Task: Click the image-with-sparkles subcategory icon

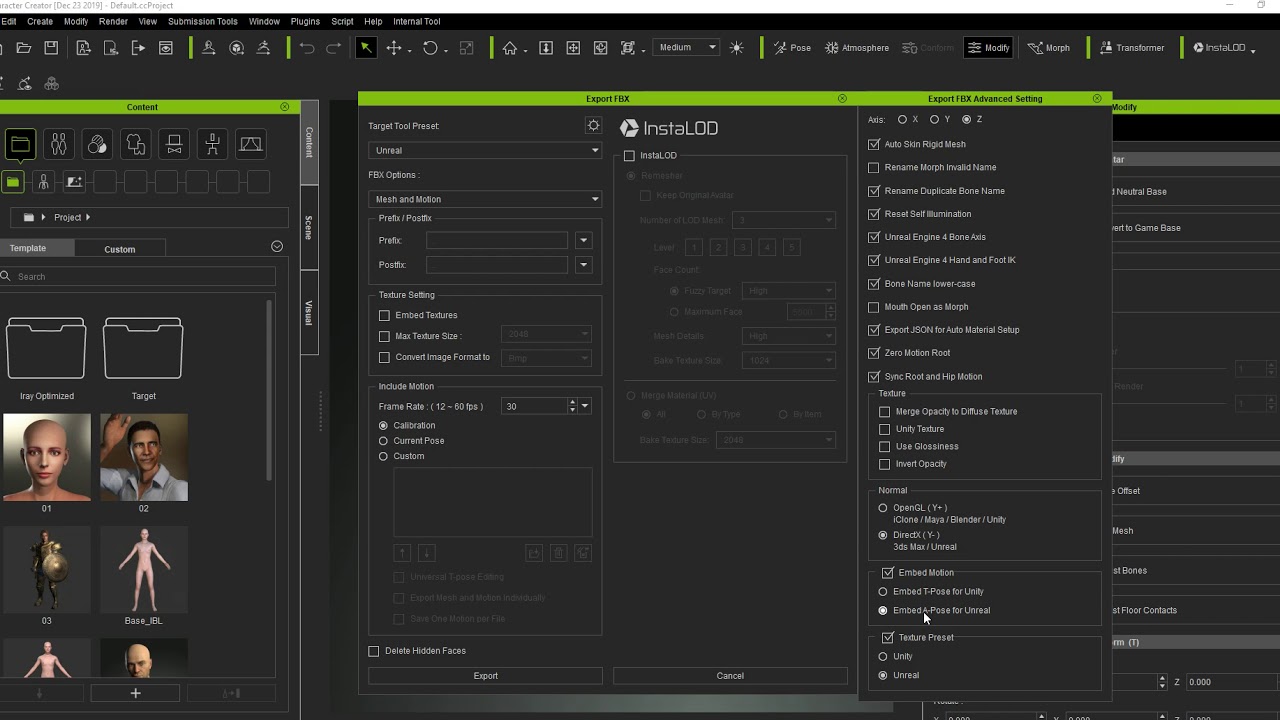Action: tap(74, 182)
